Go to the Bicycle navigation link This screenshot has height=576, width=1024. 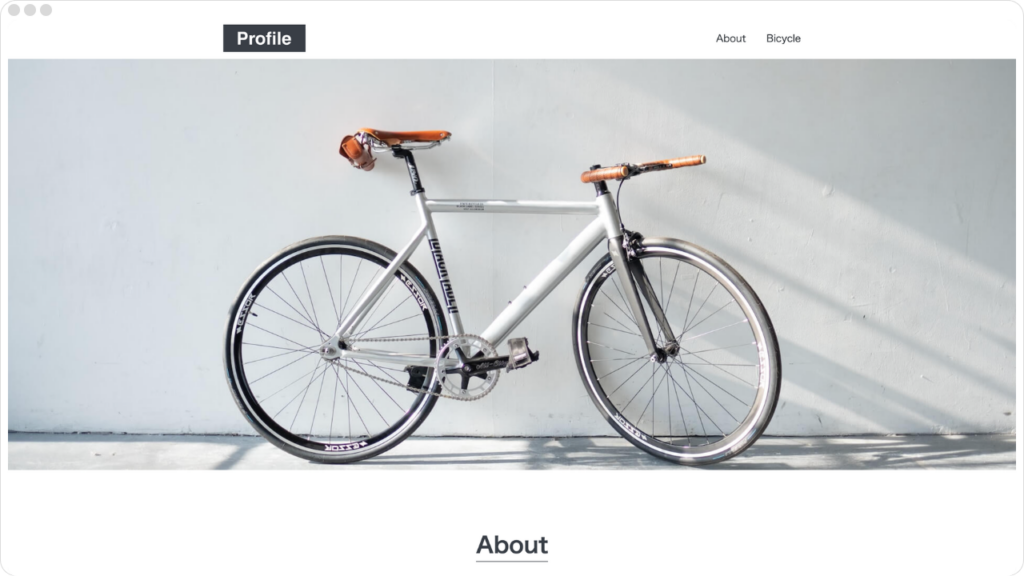783,39
